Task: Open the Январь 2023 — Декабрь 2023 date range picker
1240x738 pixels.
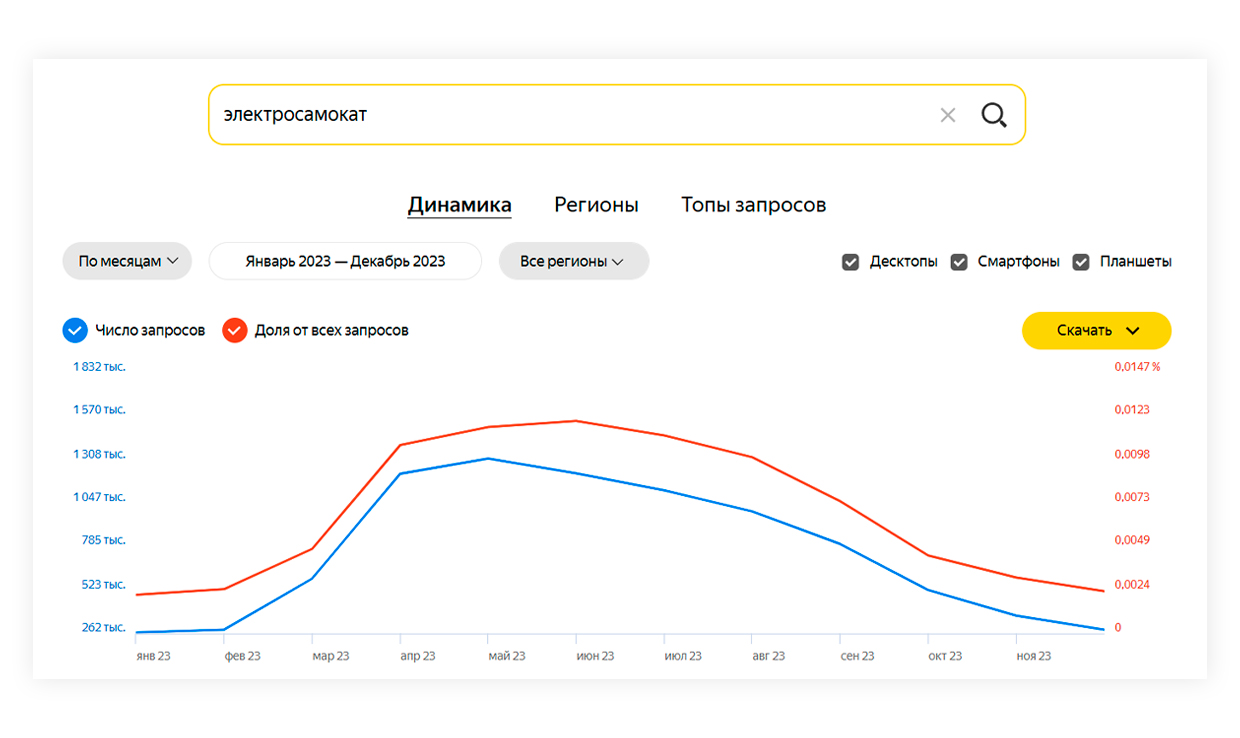Action: coord(345,261)
